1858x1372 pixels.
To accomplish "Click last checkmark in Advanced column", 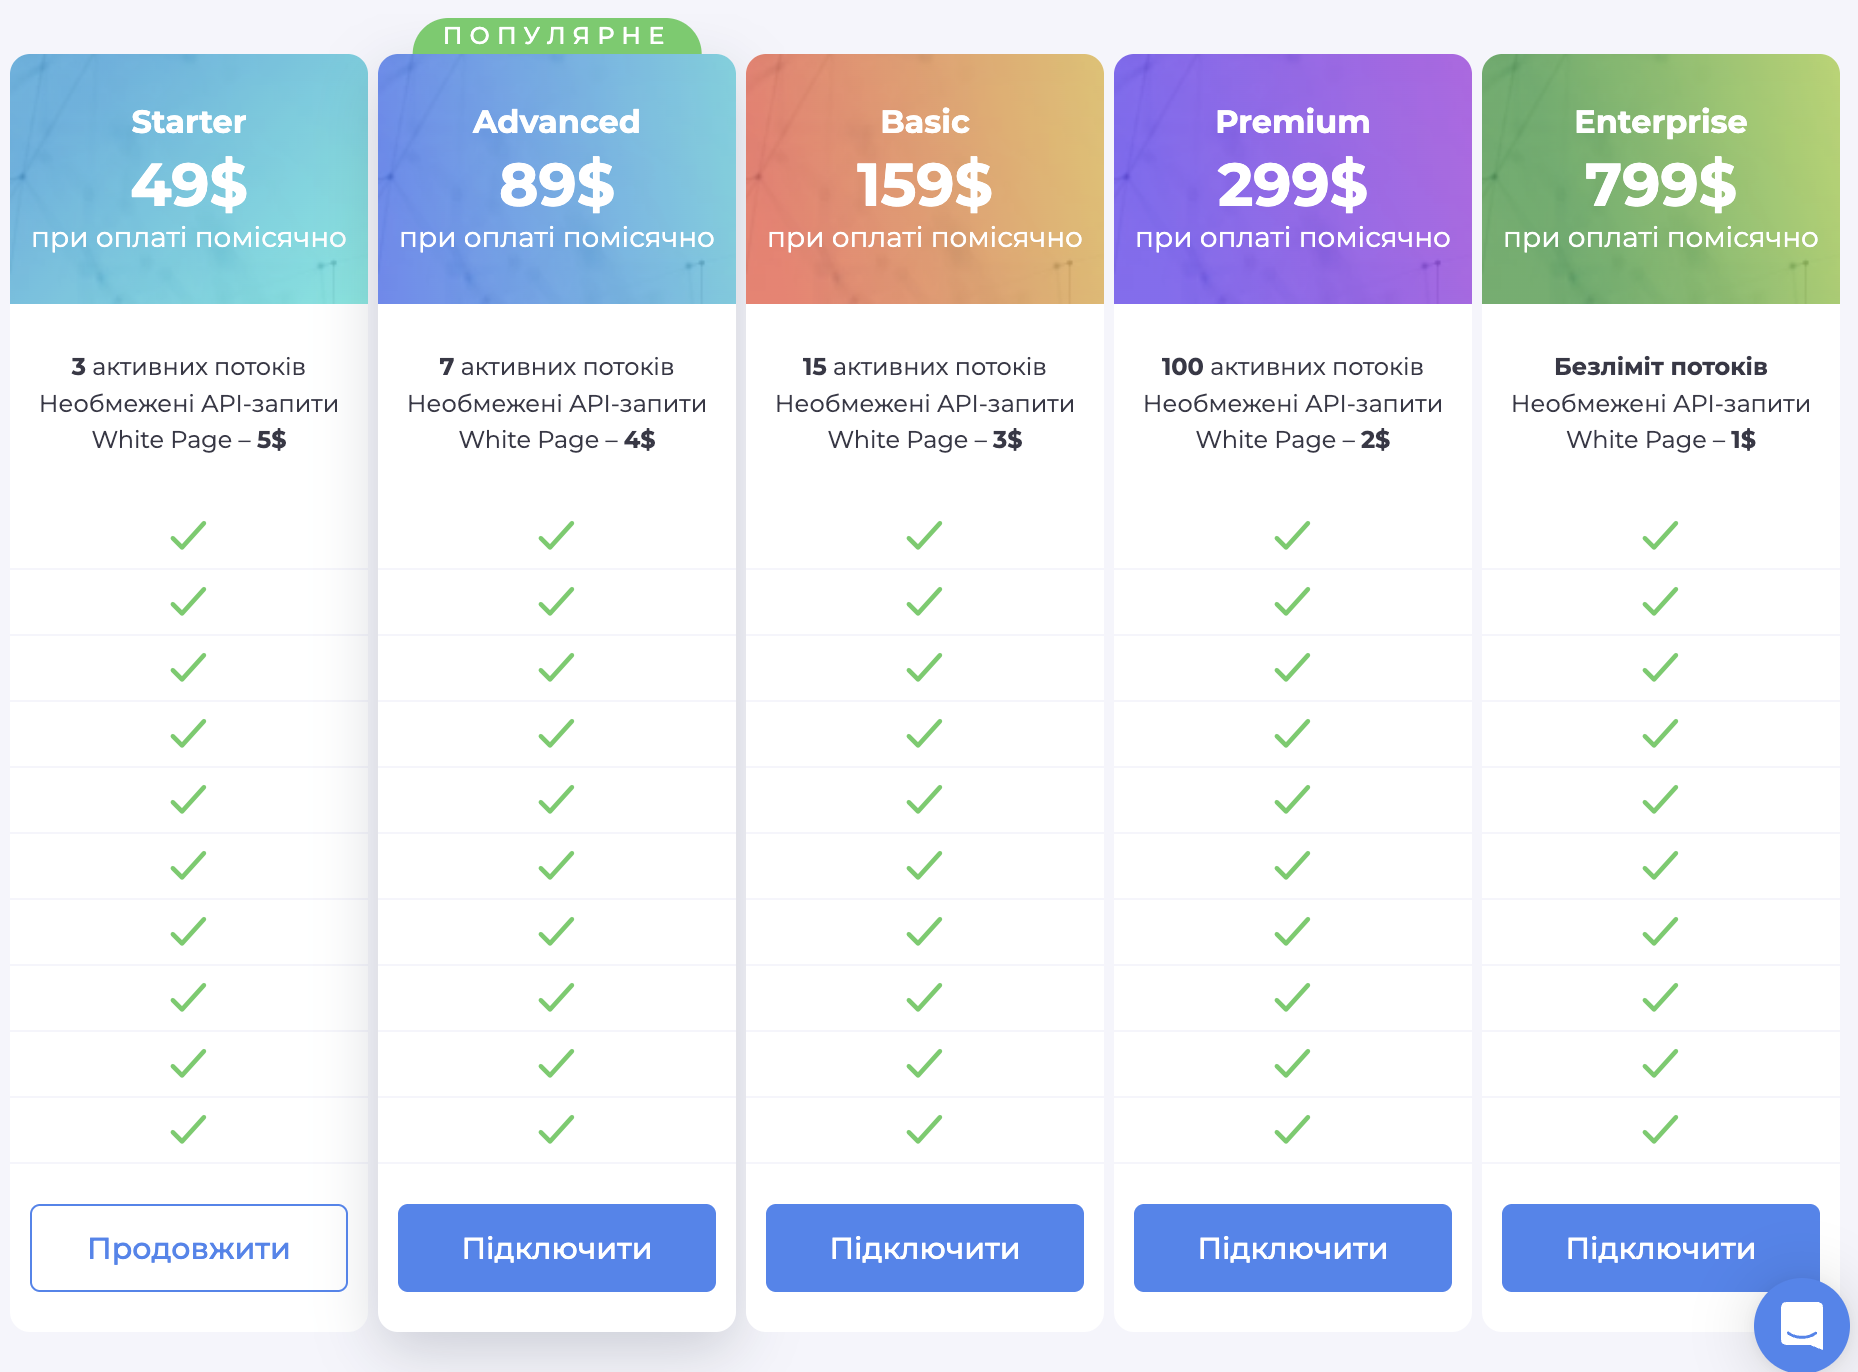I will 556,1130.
